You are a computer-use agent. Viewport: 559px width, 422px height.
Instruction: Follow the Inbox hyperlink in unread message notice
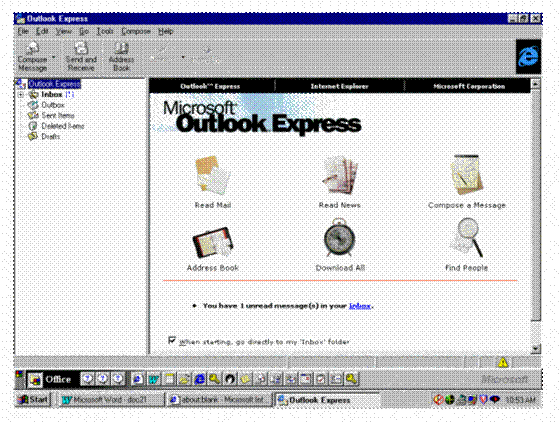point(360,306)
